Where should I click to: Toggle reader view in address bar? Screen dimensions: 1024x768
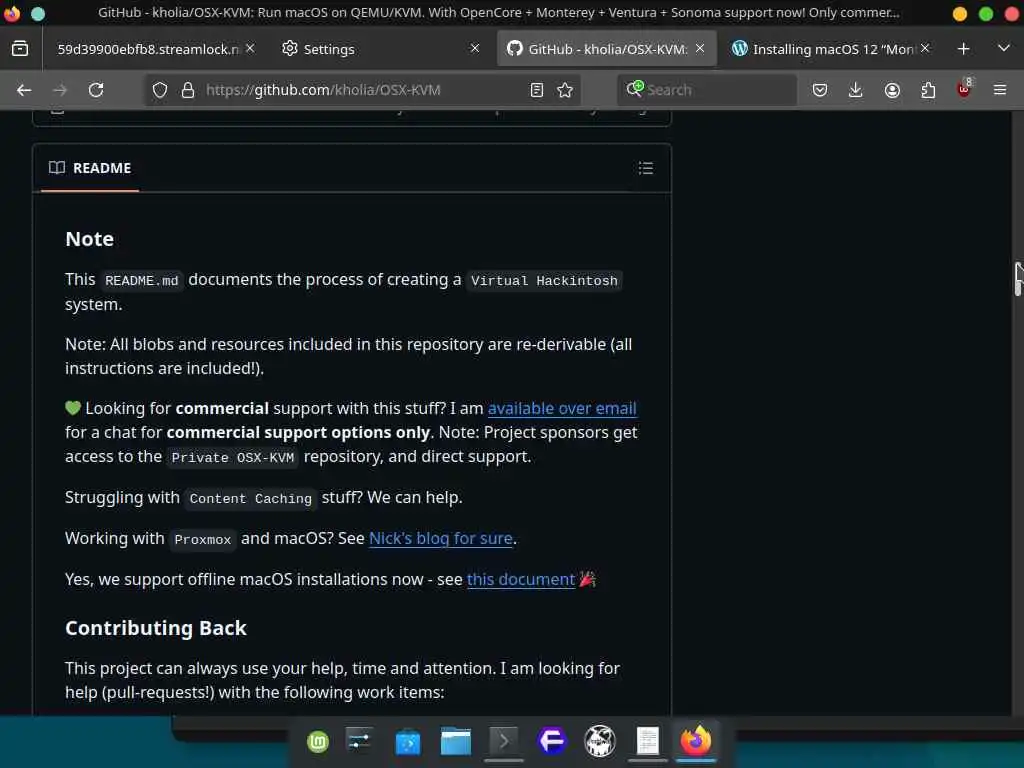tap(537, 90)
